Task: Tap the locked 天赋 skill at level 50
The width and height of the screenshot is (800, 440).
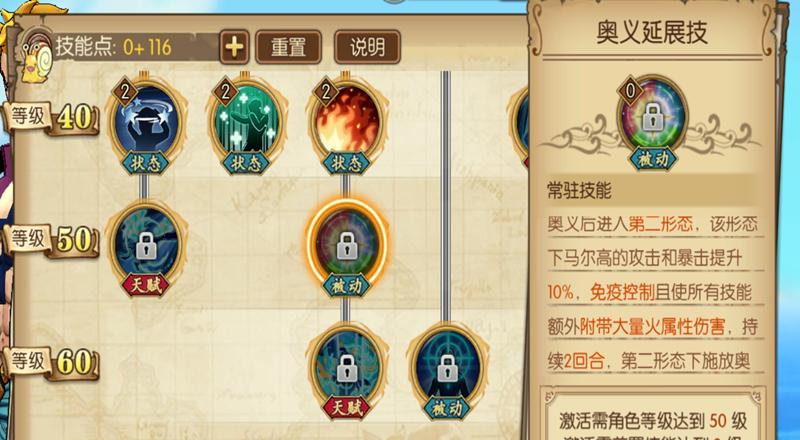Action: [x=146, y=248]
